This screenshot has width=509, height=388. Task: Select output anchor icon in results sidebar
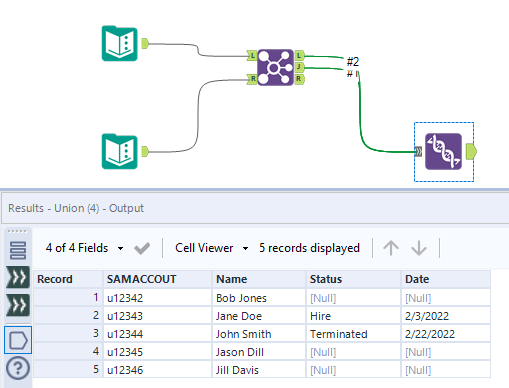click(x=18, y=340)
